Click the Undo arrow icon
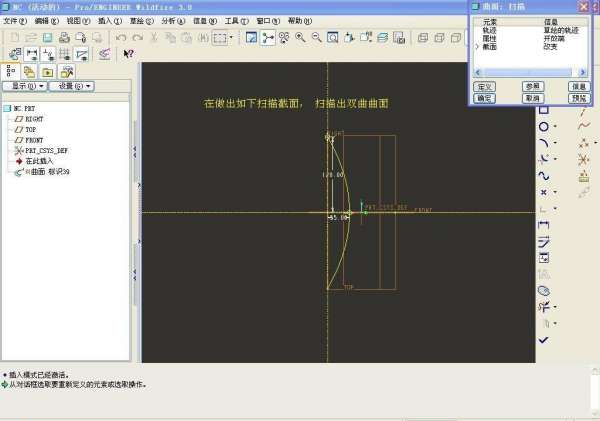The image size is (600, 421). pos(121,38)
